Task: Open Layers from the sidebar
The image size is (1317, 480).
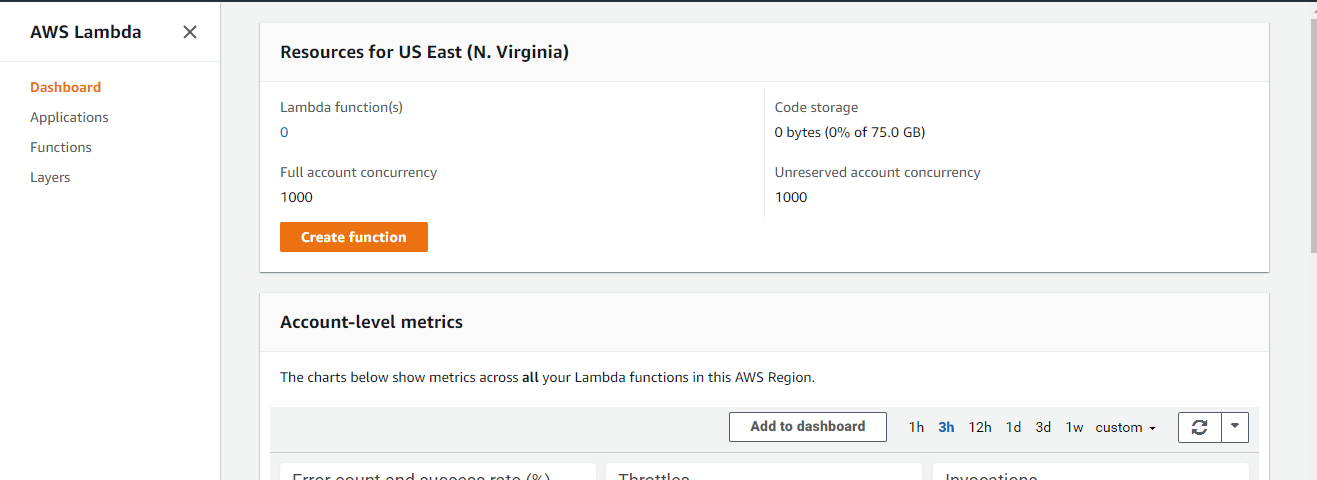Action: point(50,177)
